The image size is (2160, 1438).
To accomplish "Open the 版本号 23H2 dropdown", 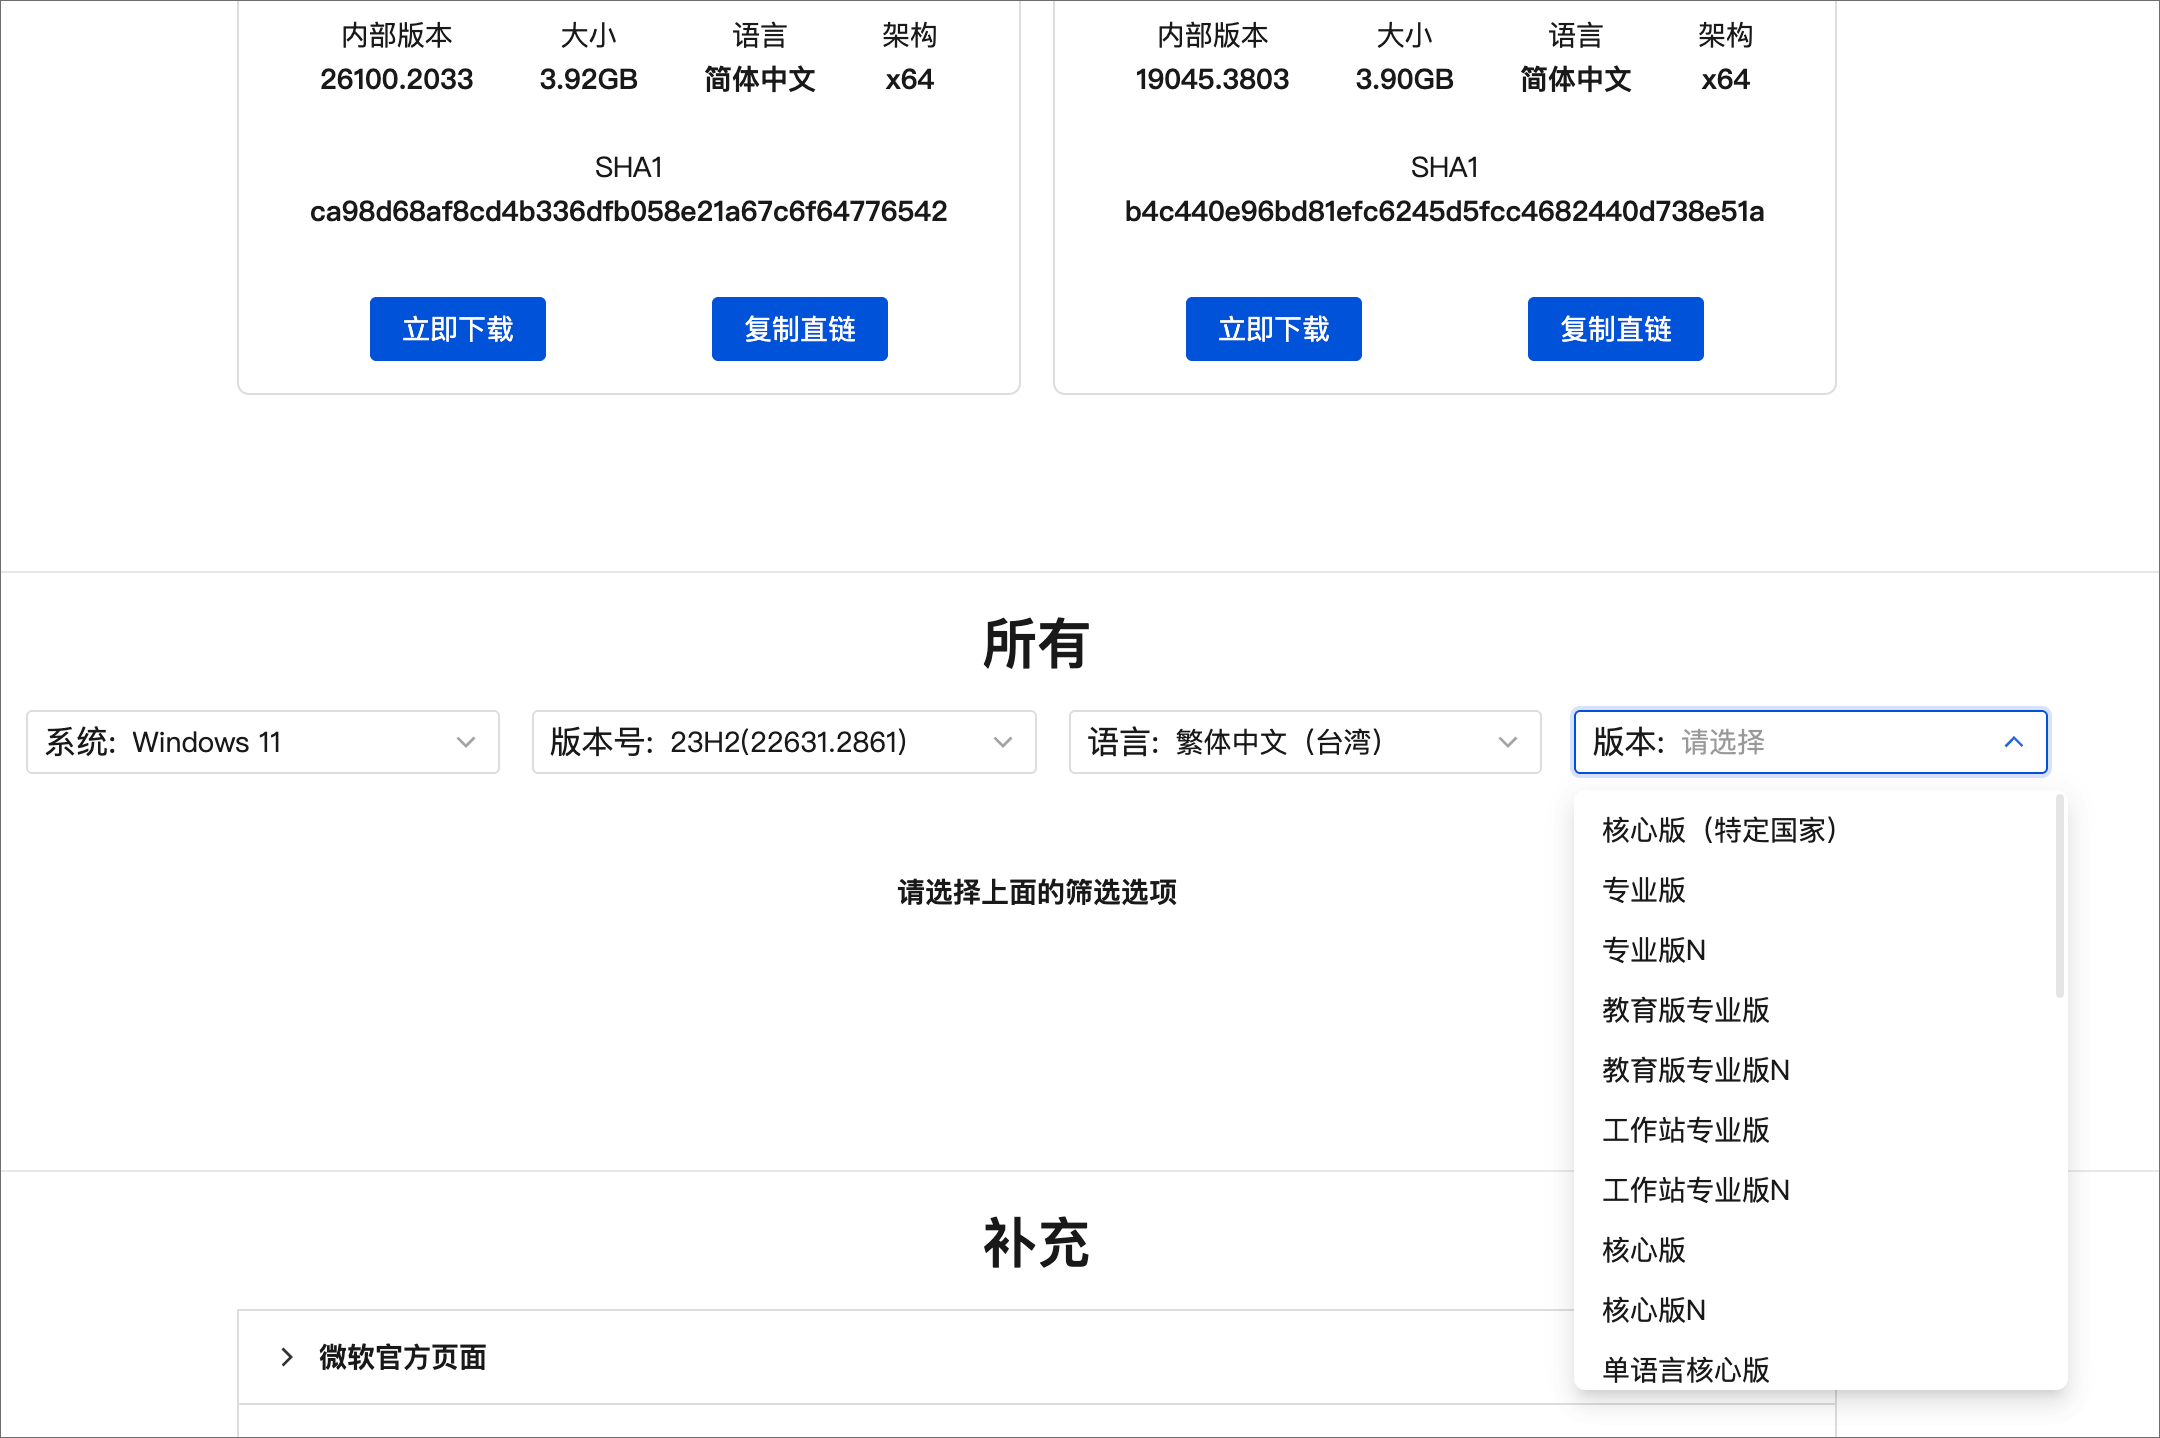I will 783,742.
